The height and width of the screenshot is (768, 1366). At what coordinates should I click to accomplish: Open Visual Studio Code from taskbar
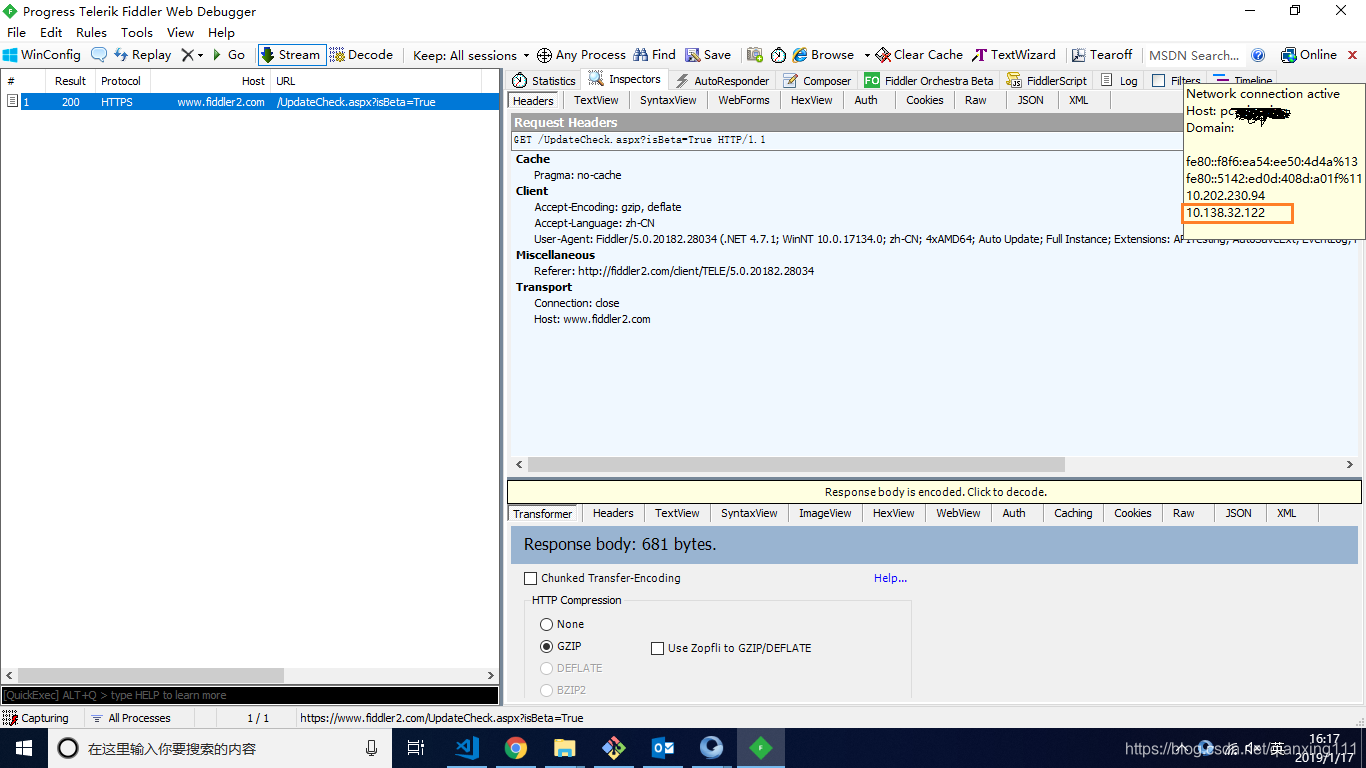point(467,748)
